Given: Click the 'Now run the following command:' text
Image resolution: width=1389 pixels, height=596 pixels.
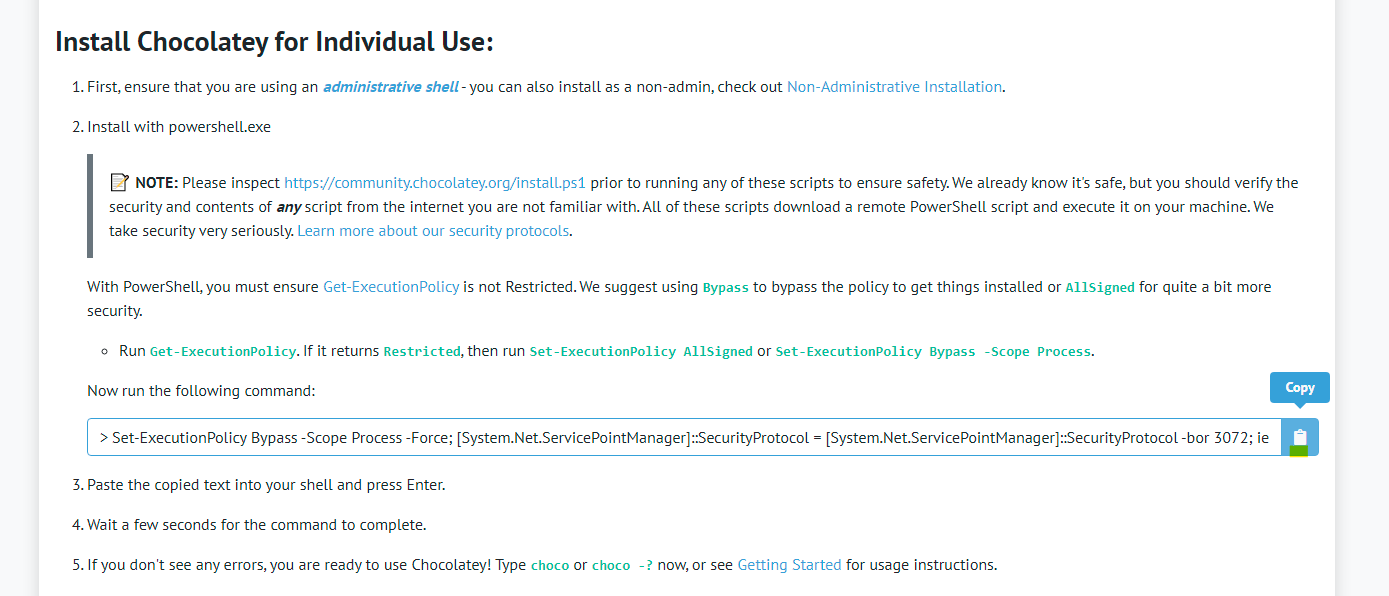Looking at the screenshot, I should point(201,391).
